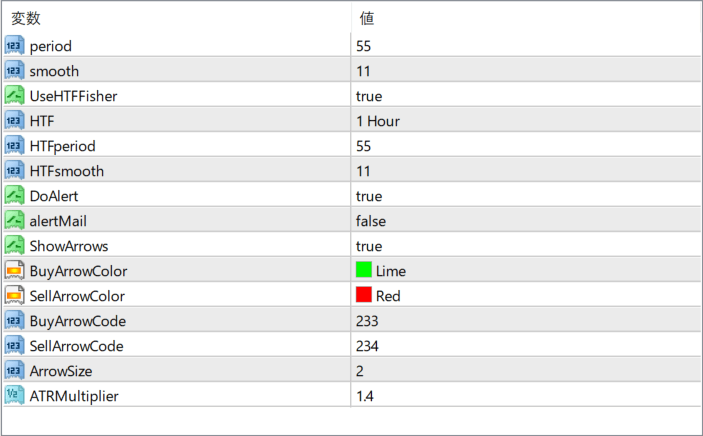
Task: Select the double type icon beside ATRMultiplier
Action: 14,396
